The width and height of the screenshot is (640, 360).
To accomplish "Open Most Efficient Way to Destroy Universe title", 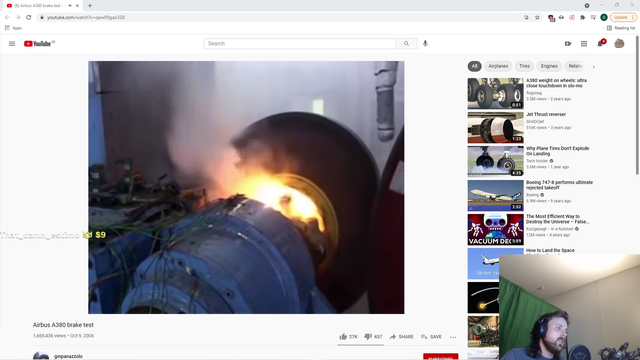I will point(558,219).
